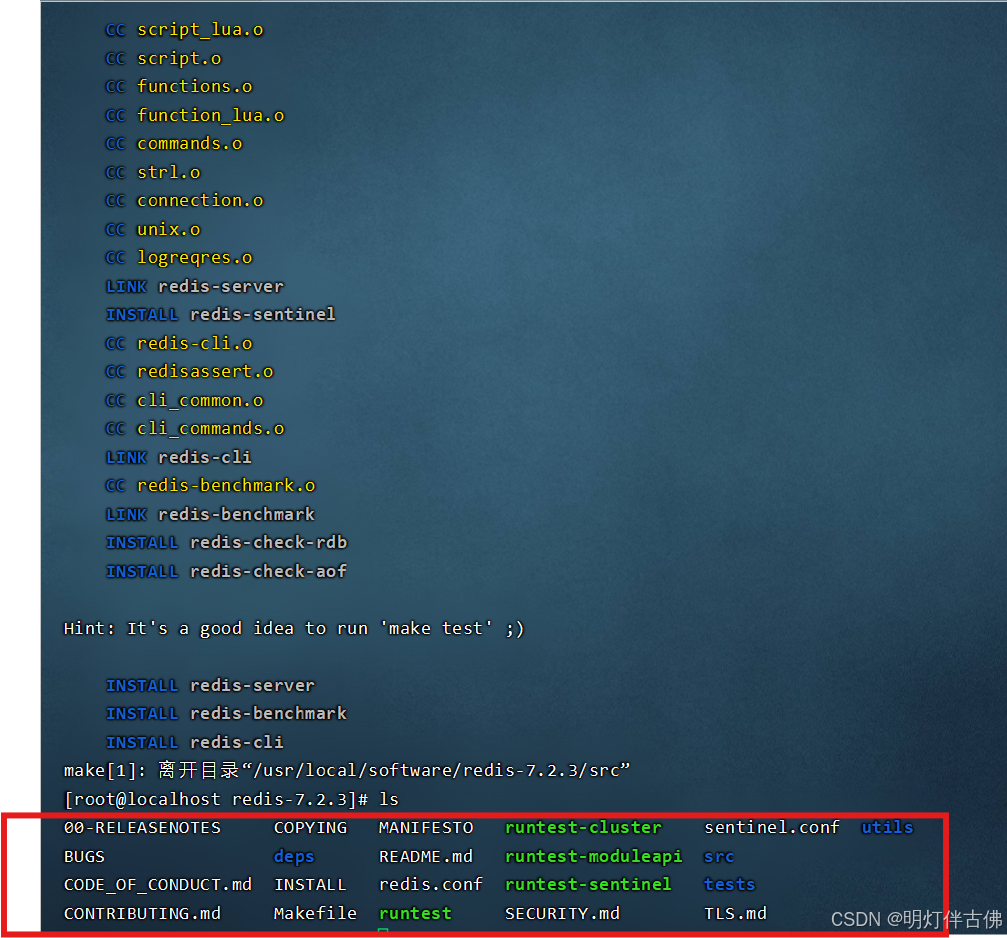
Task: Click LINK redis-benchmark line
Action: click(x=210, y=514)
